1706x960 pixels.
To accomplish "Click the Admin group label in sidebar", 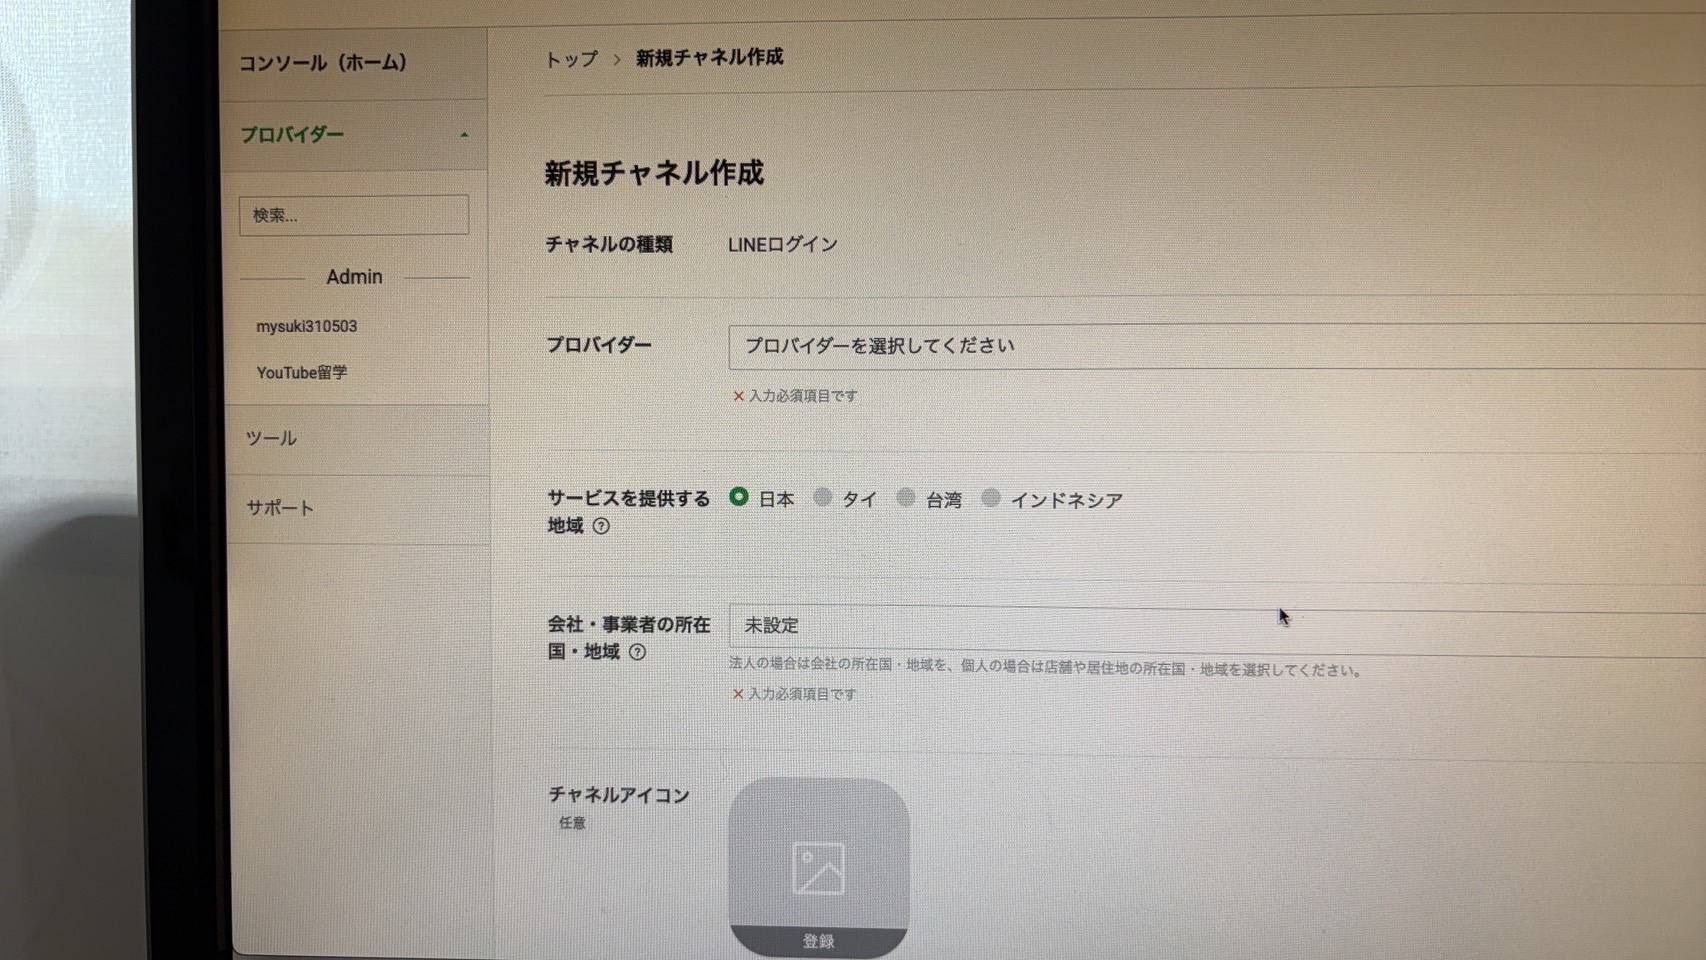I will pos(354,277).
